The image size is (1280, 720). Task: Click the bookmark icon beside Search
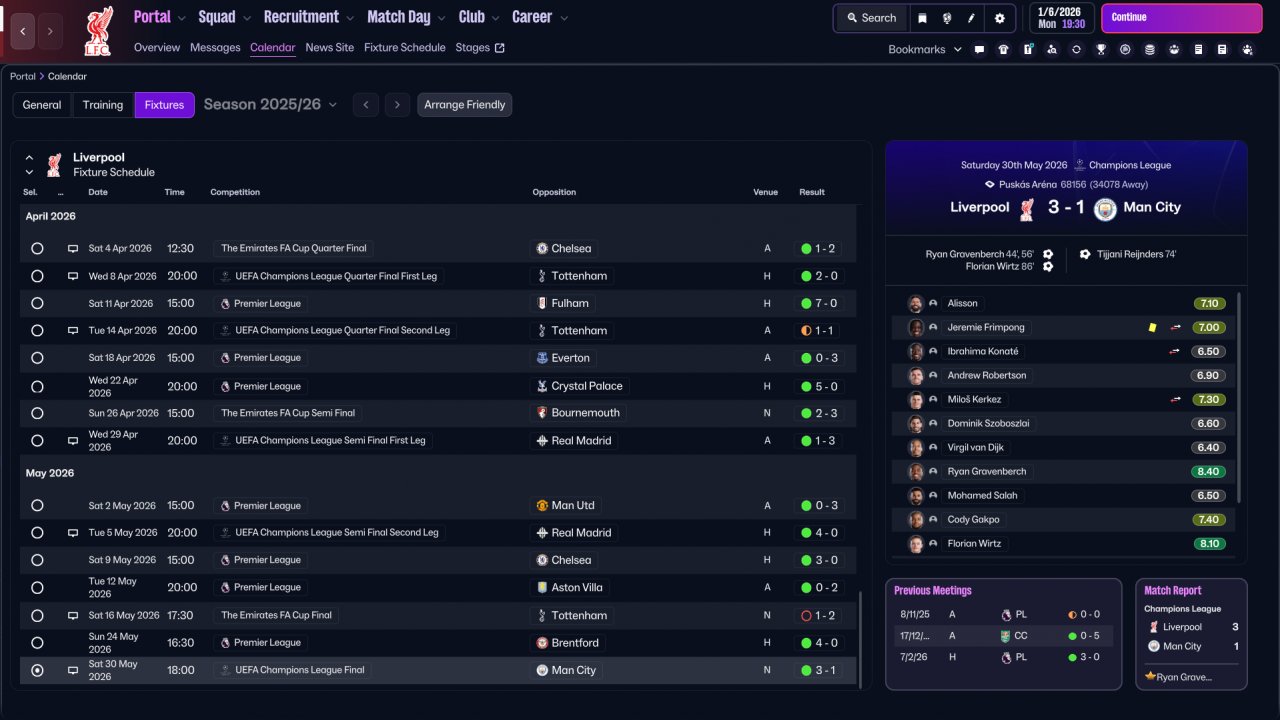pyautogui.click(x=922, y=18)
